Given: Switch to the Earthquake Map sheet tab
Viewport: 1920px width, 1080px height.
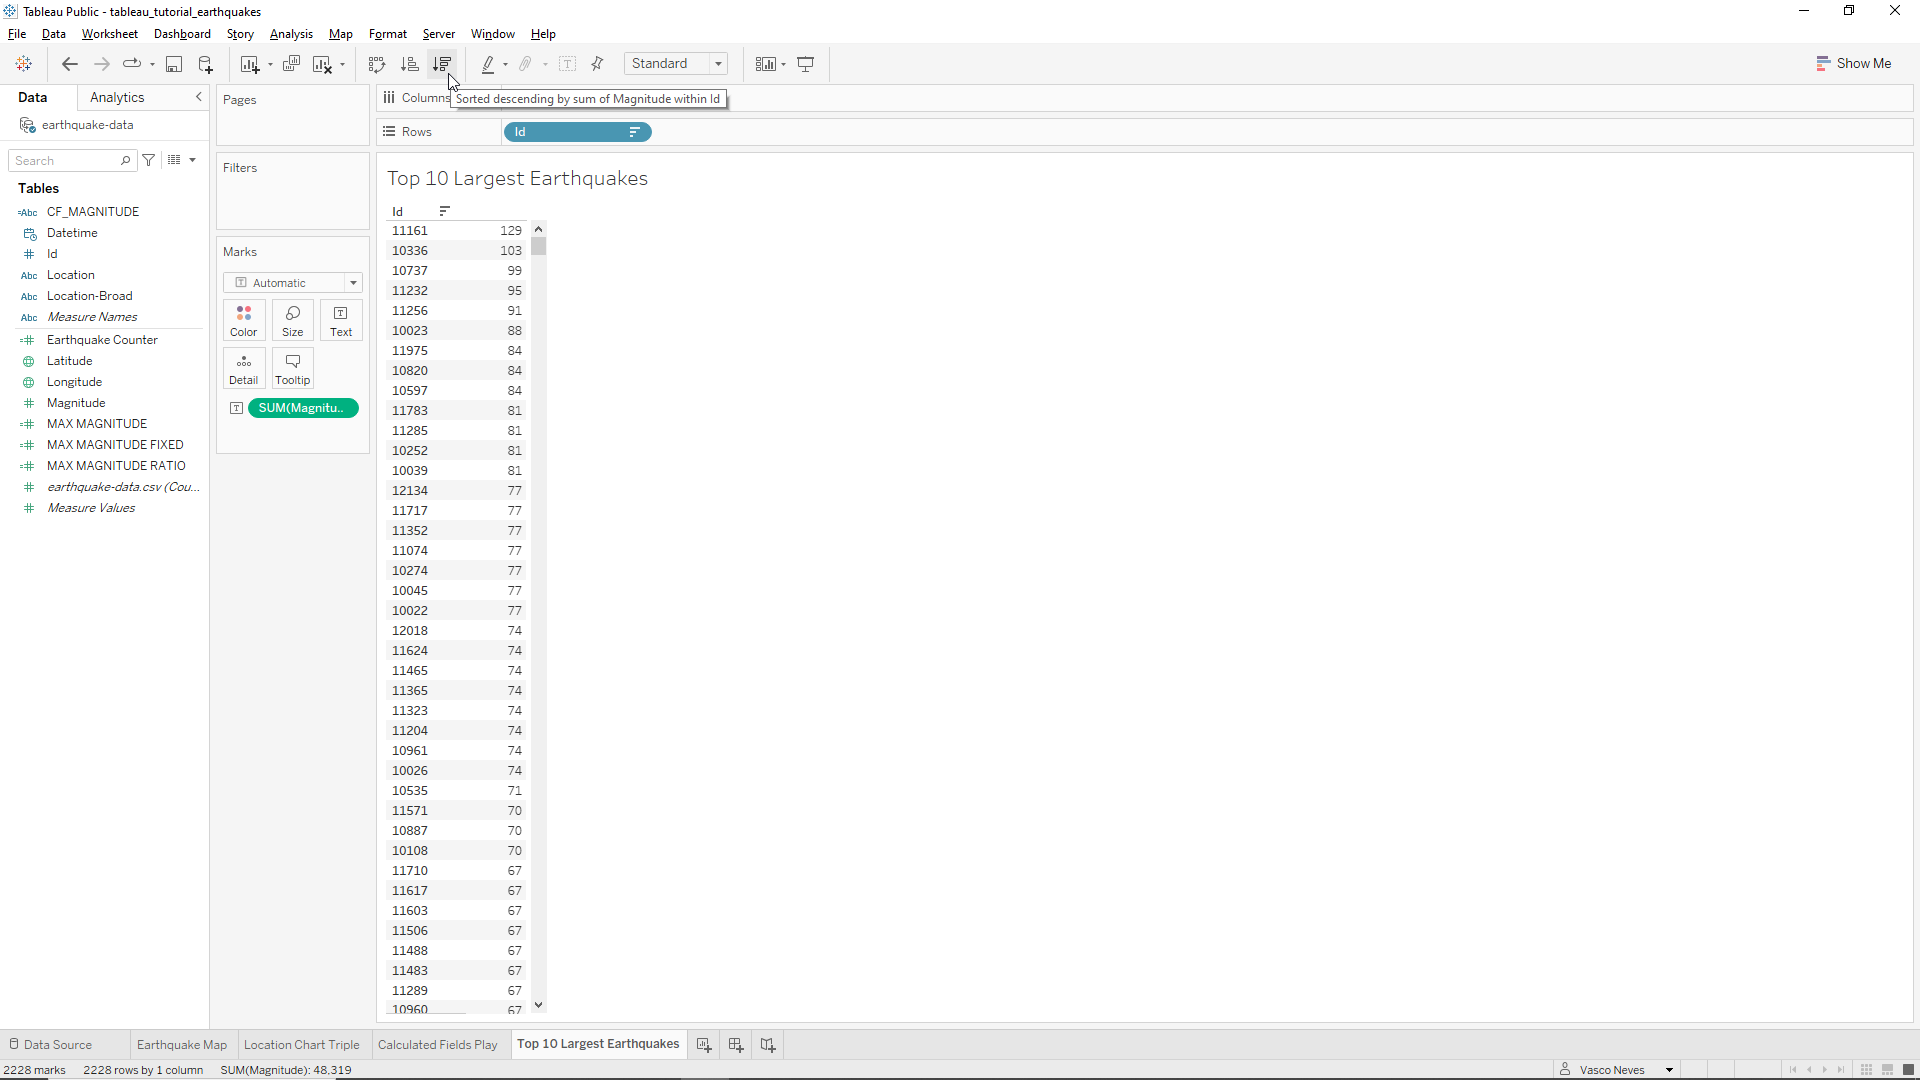Looking at the screenshot, I should [182, 1045].
